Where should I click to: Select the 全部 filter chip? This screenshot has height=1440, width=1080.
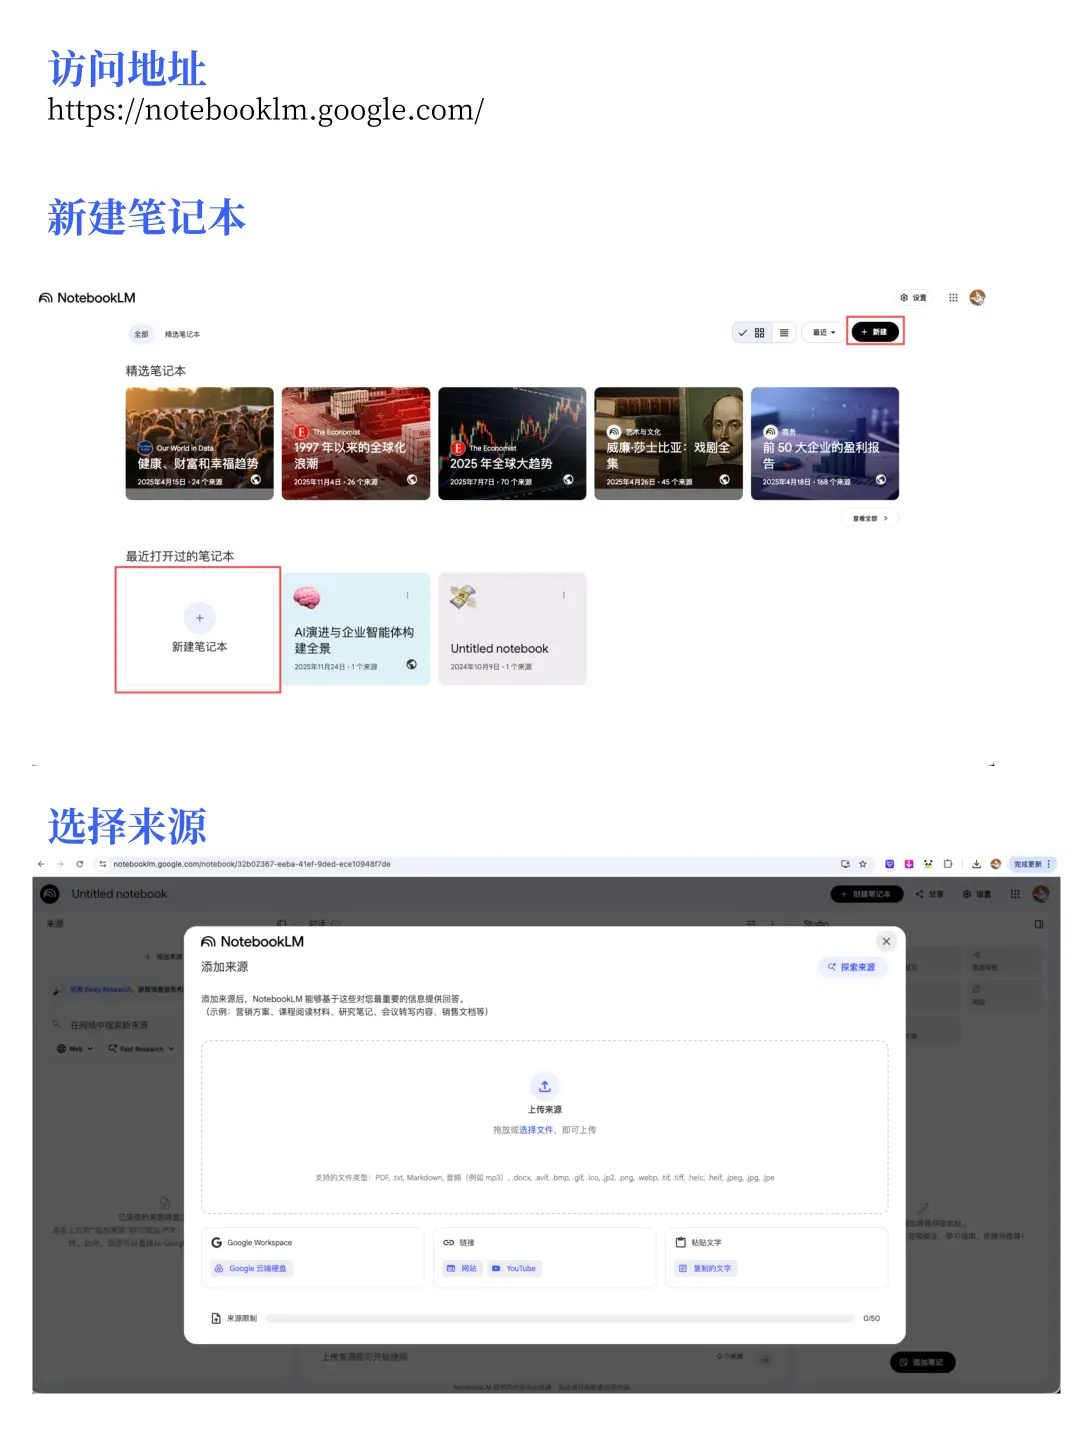click(141, 334)
